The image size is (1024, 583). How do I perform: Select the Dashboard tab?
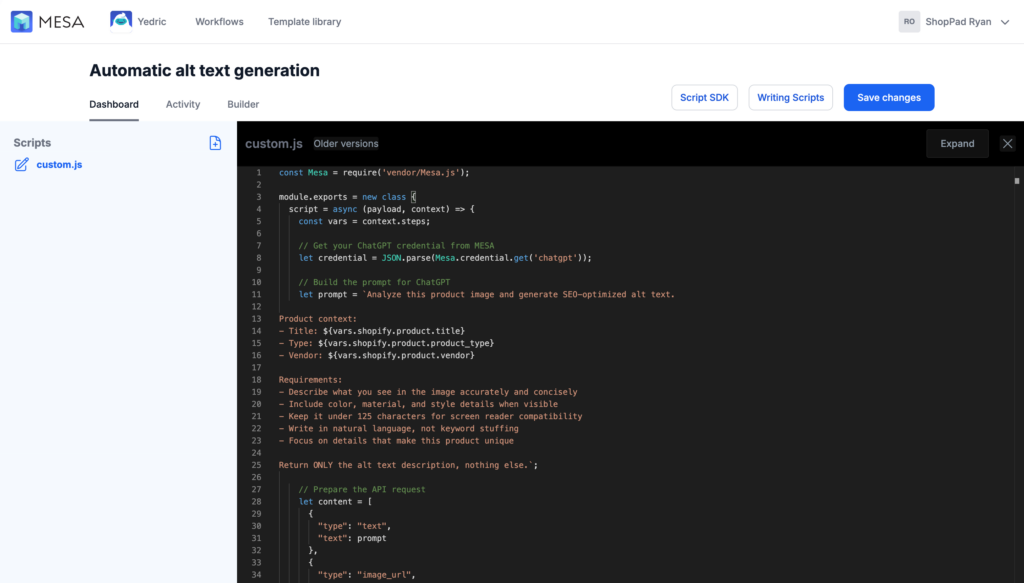113,104
